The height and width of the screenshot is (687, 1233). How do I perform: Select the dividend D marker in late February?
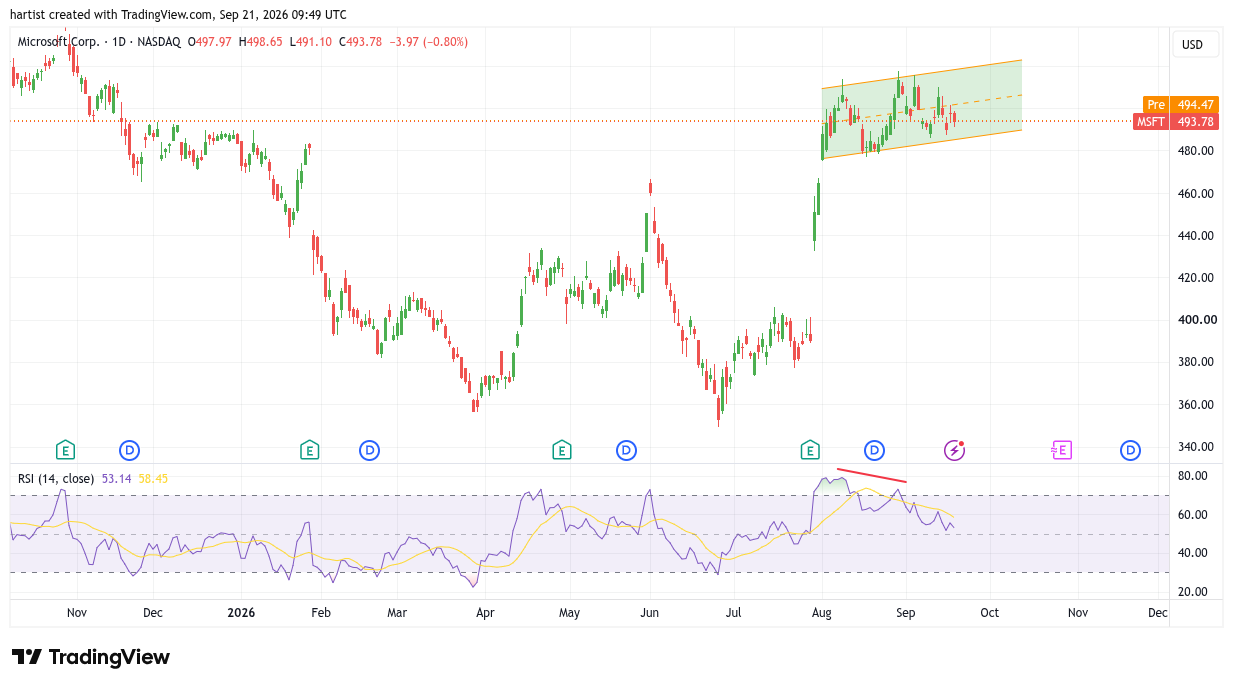pos(370,450)
